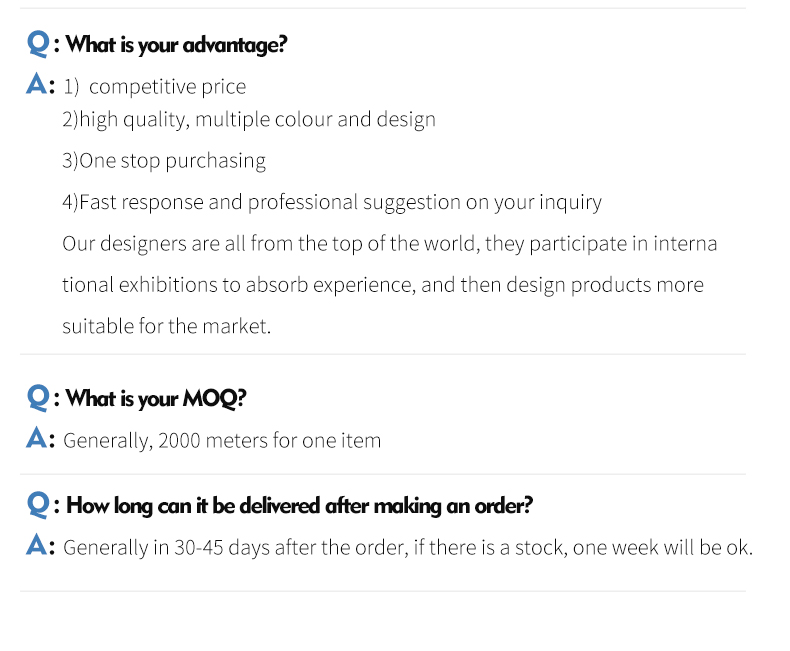Click the 'Fast response and professional suggestion' line
The image size is (790, 651).
[332, 203]
